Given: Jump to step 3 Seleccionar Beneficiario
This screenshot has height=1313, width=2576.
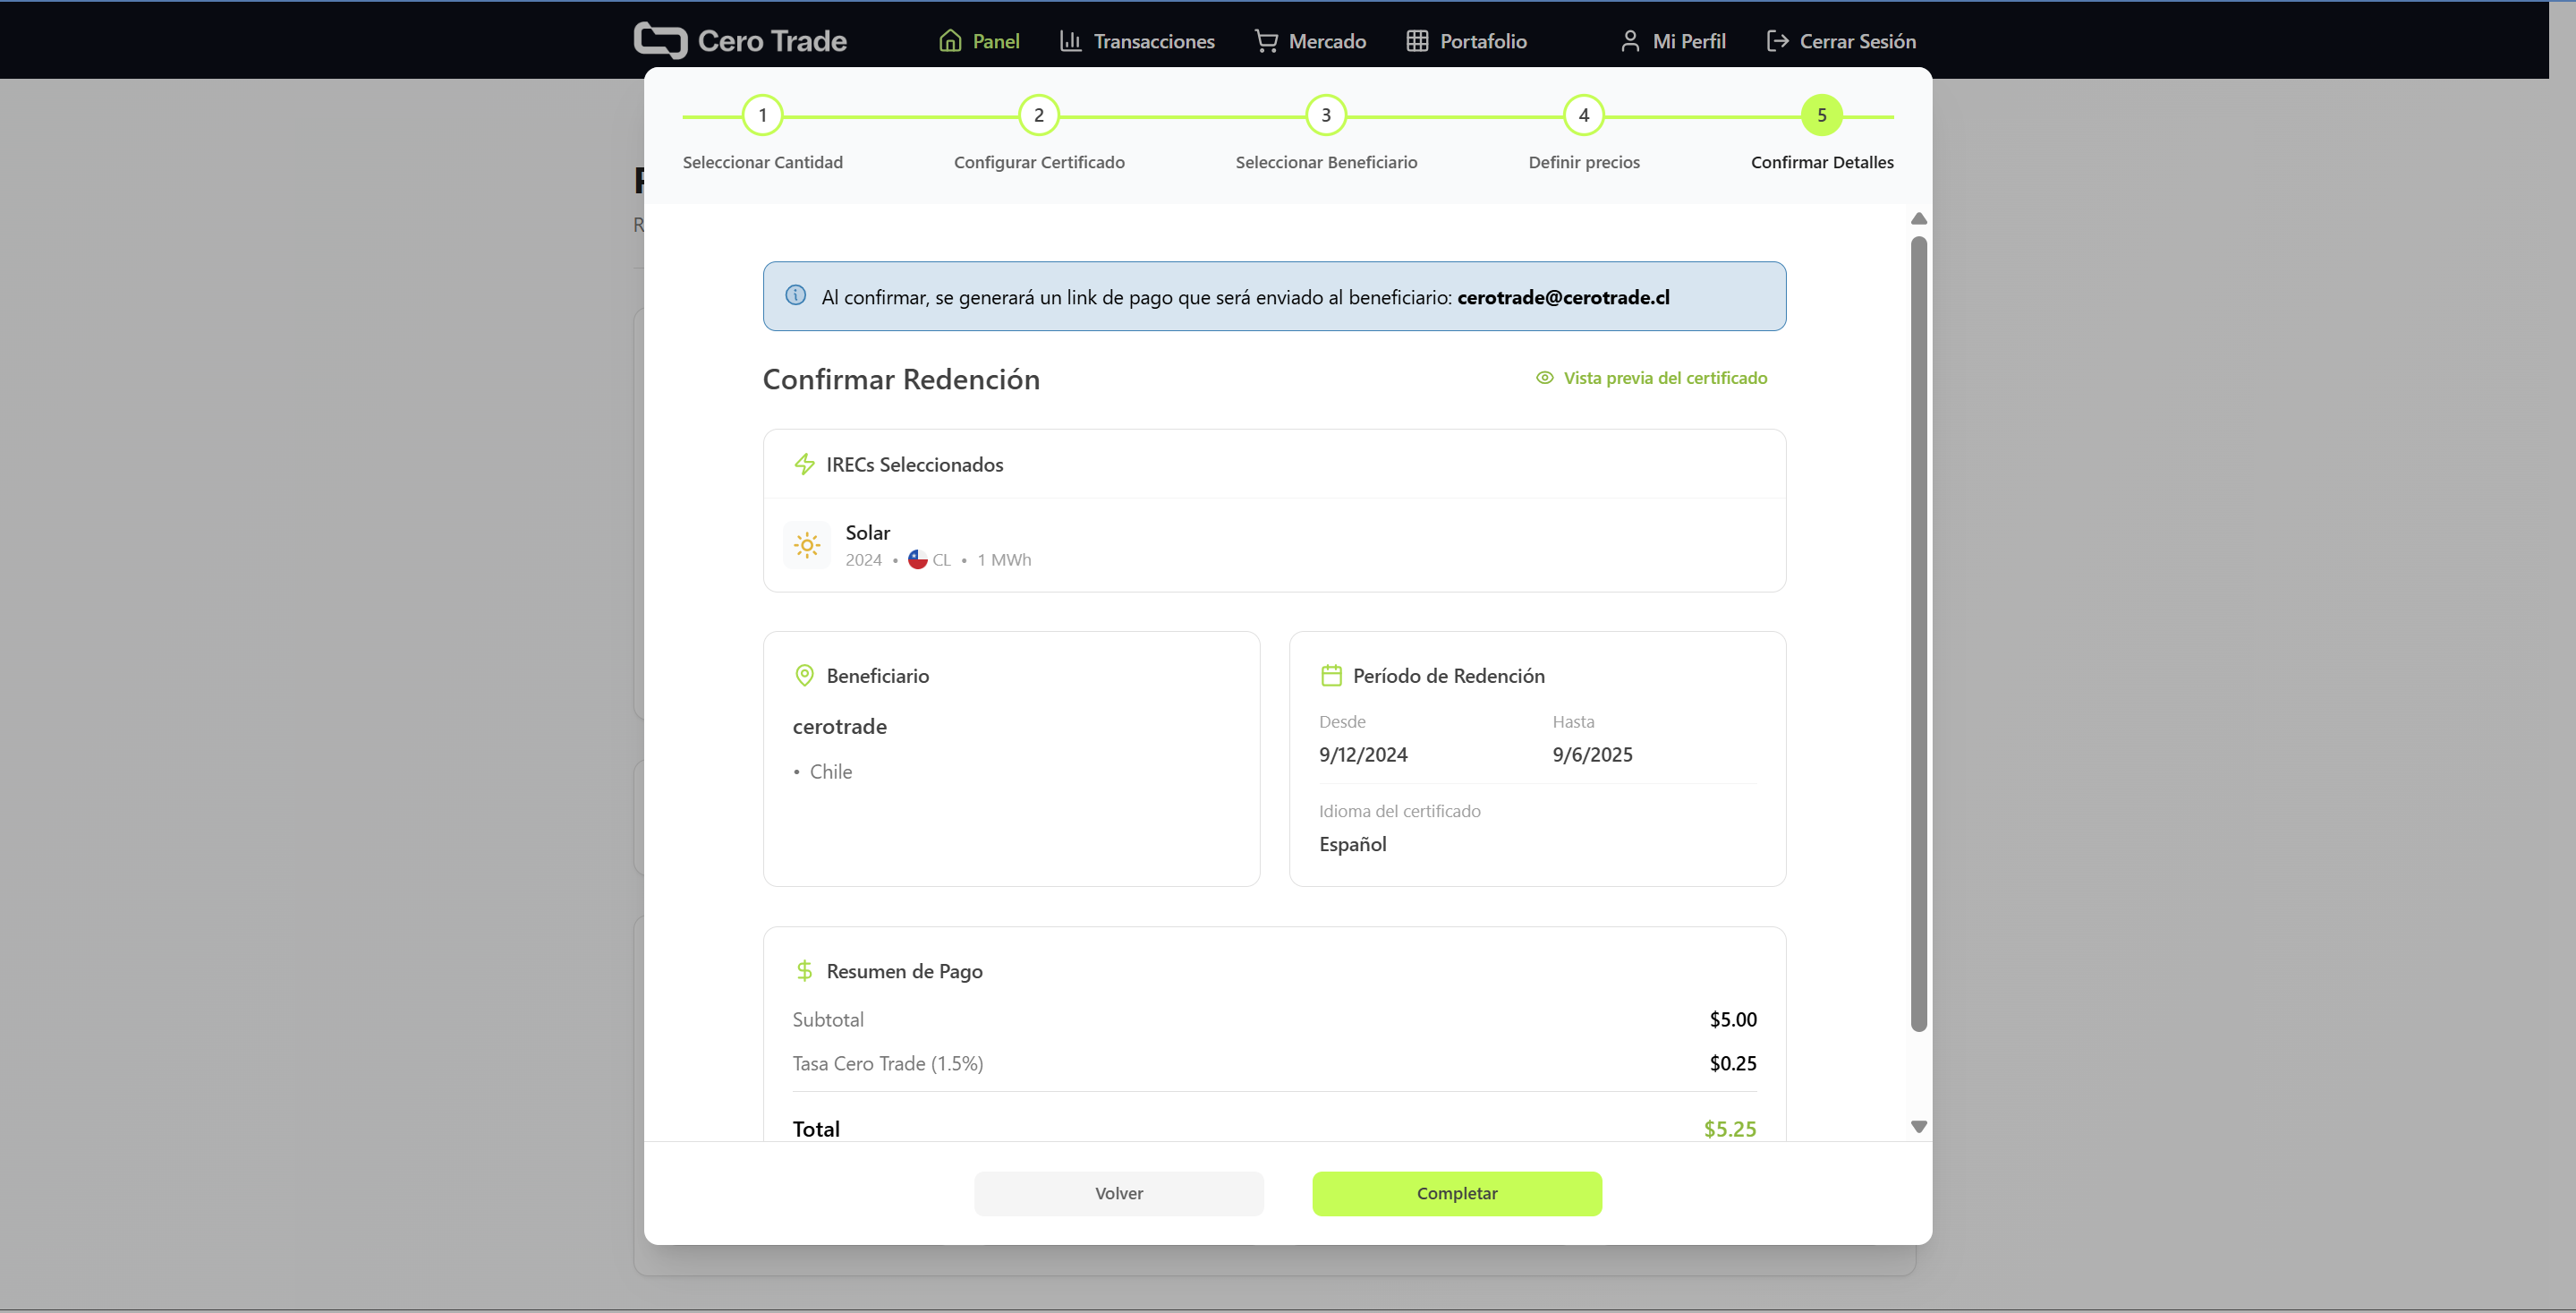Looking at the screenshot, I should coord(1325,116).
